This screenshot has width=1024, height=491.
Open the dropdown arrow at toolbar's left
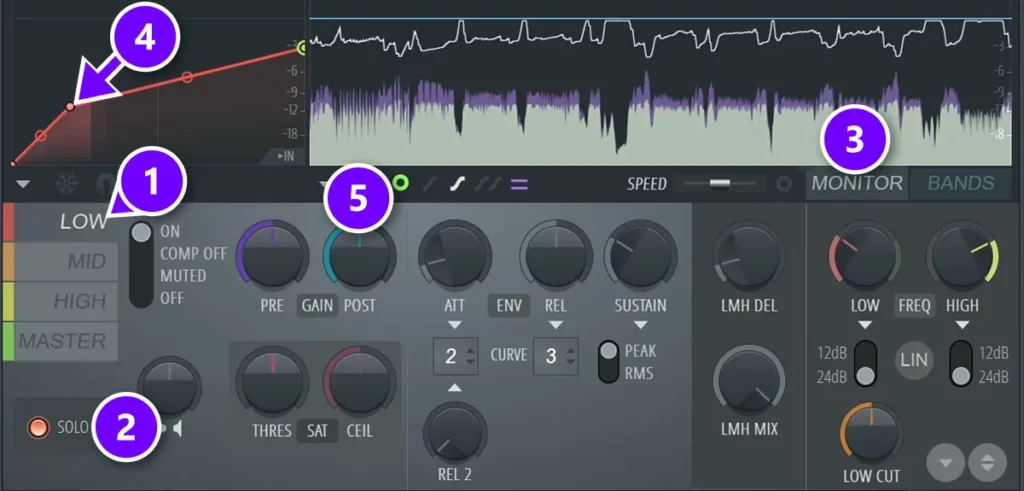click(x=23, y=185)
